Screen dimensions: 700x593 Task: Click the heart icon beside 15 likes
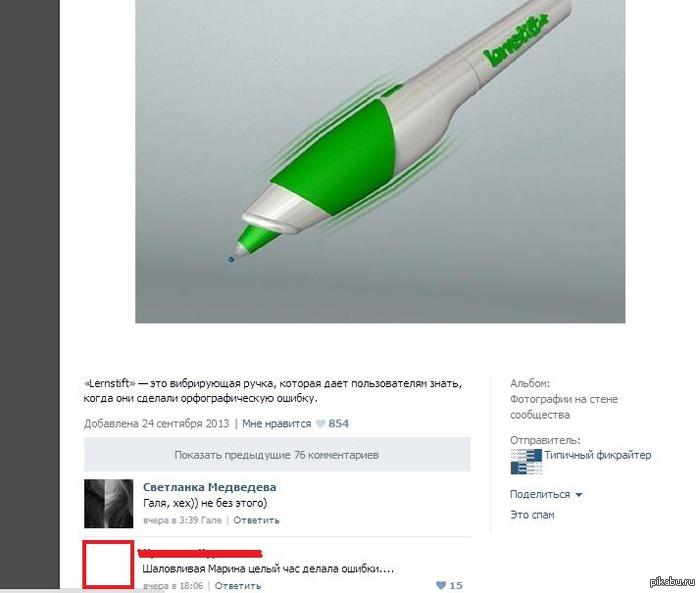pos(441,585)
